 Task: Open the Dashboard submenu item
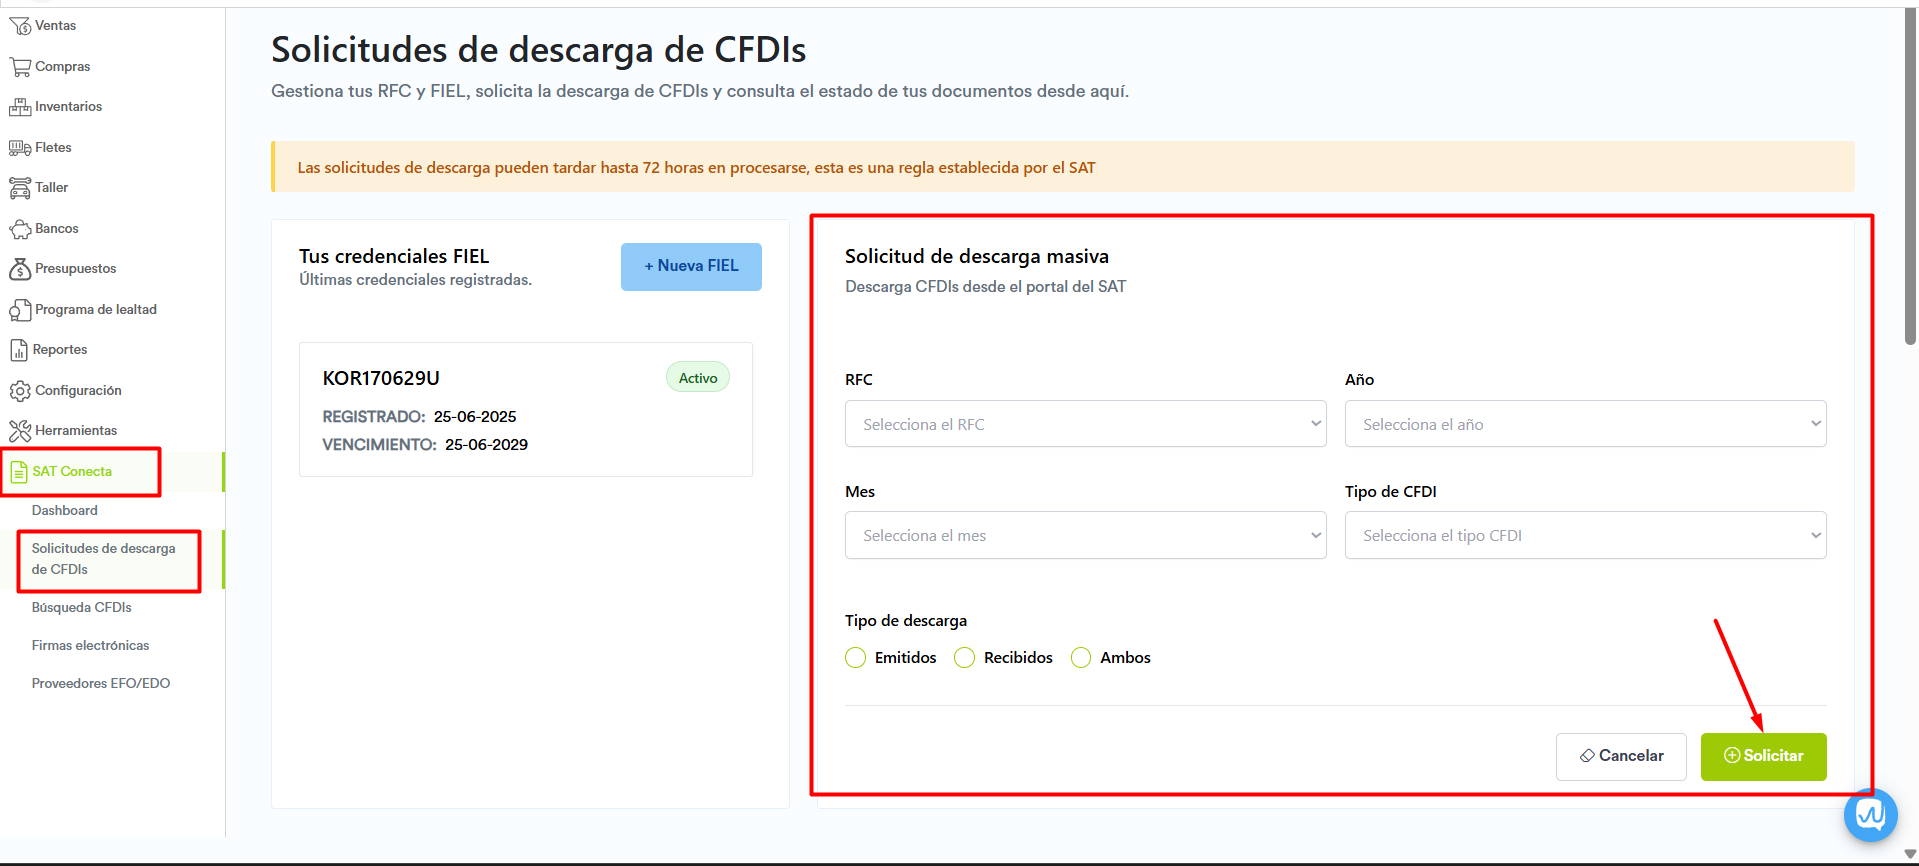click(64, 511)
